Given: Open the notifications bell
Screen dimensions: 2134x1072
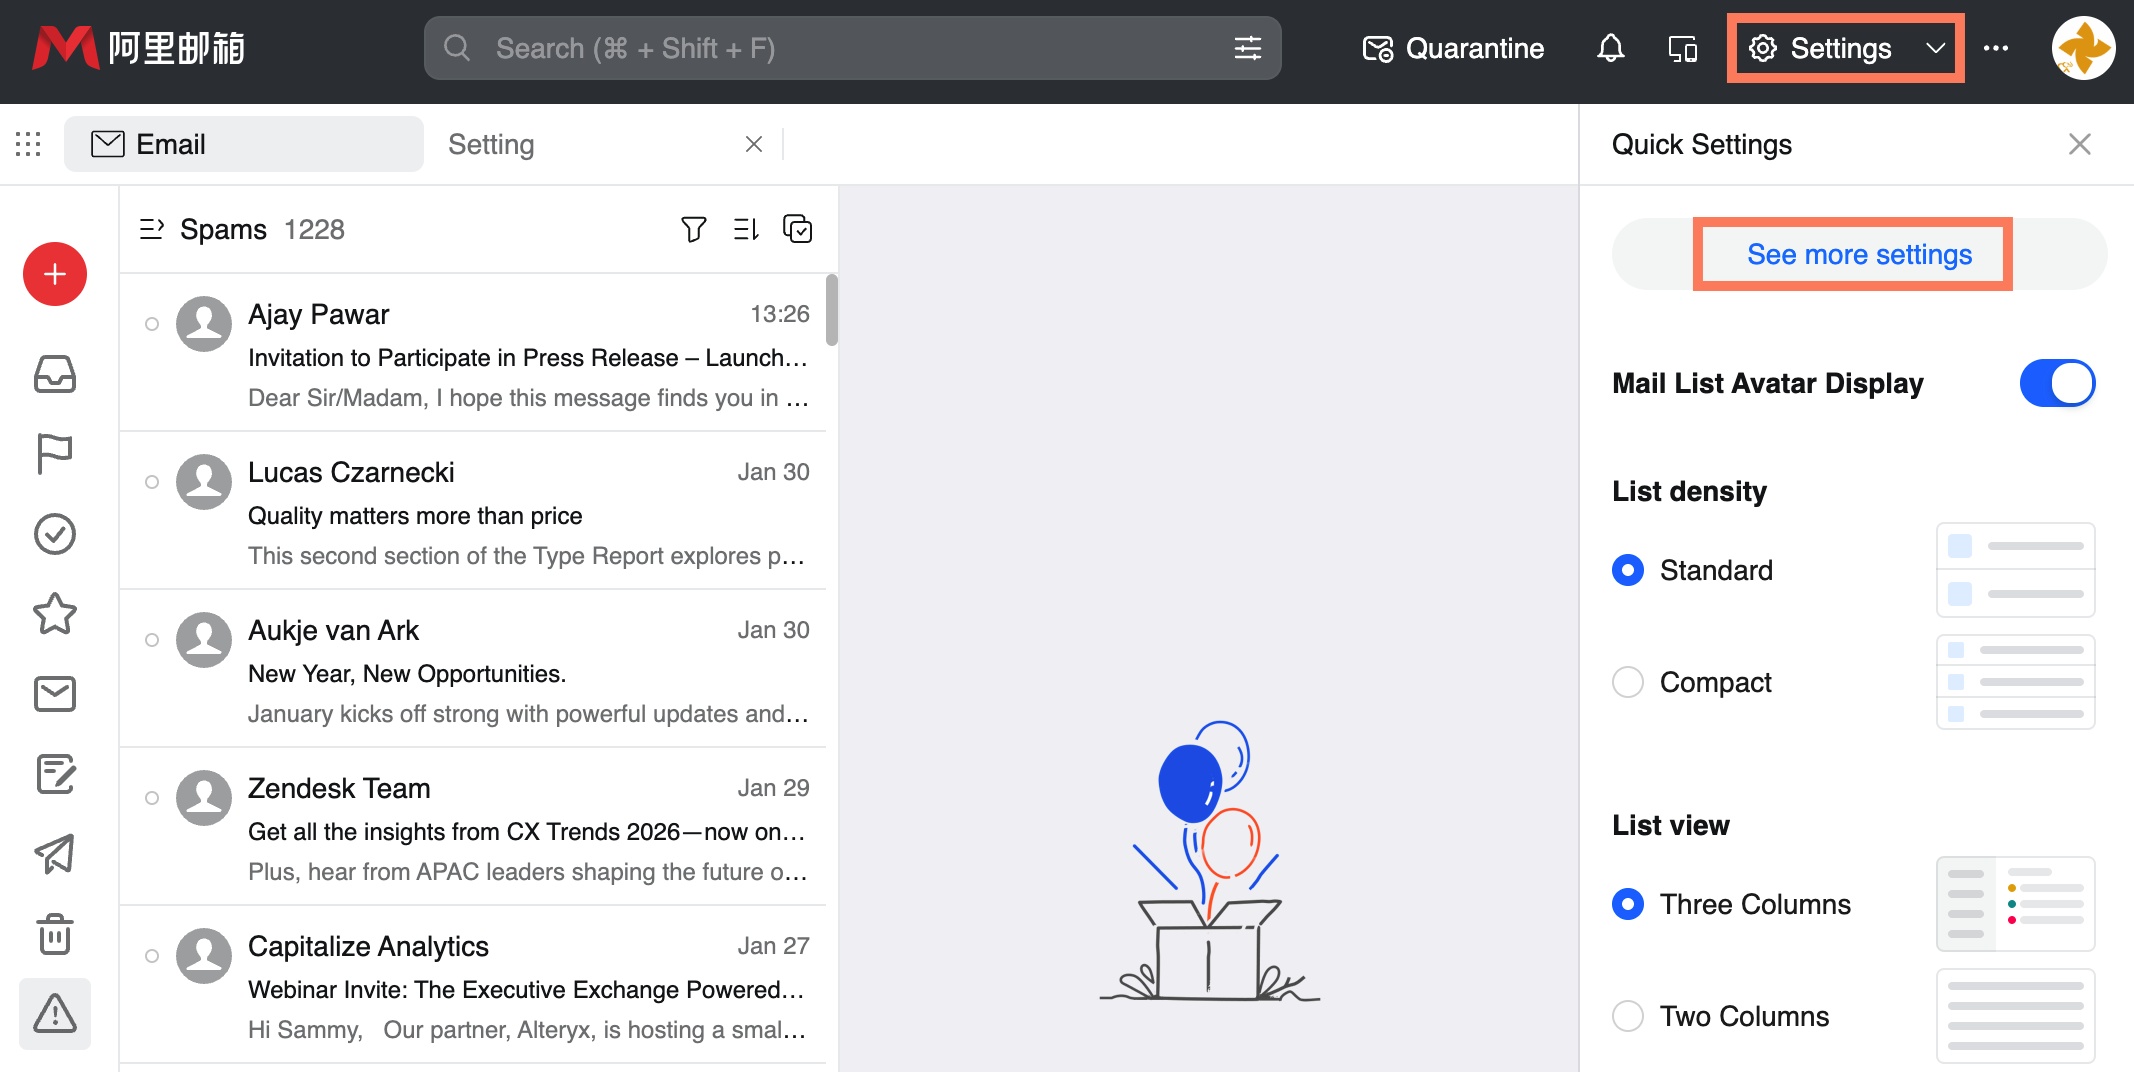Looking at the screenshot, I should tap(1610, 47).
